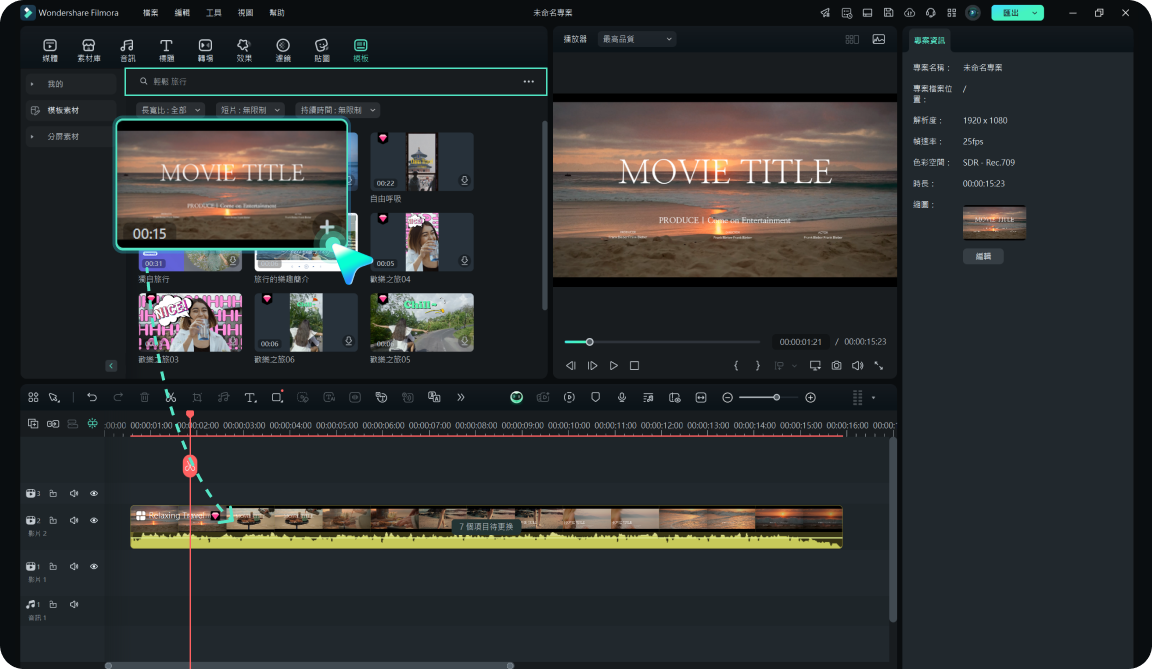Click the player stop button
This screenshot has height=669, width=1152.
(x=635, y=366)
